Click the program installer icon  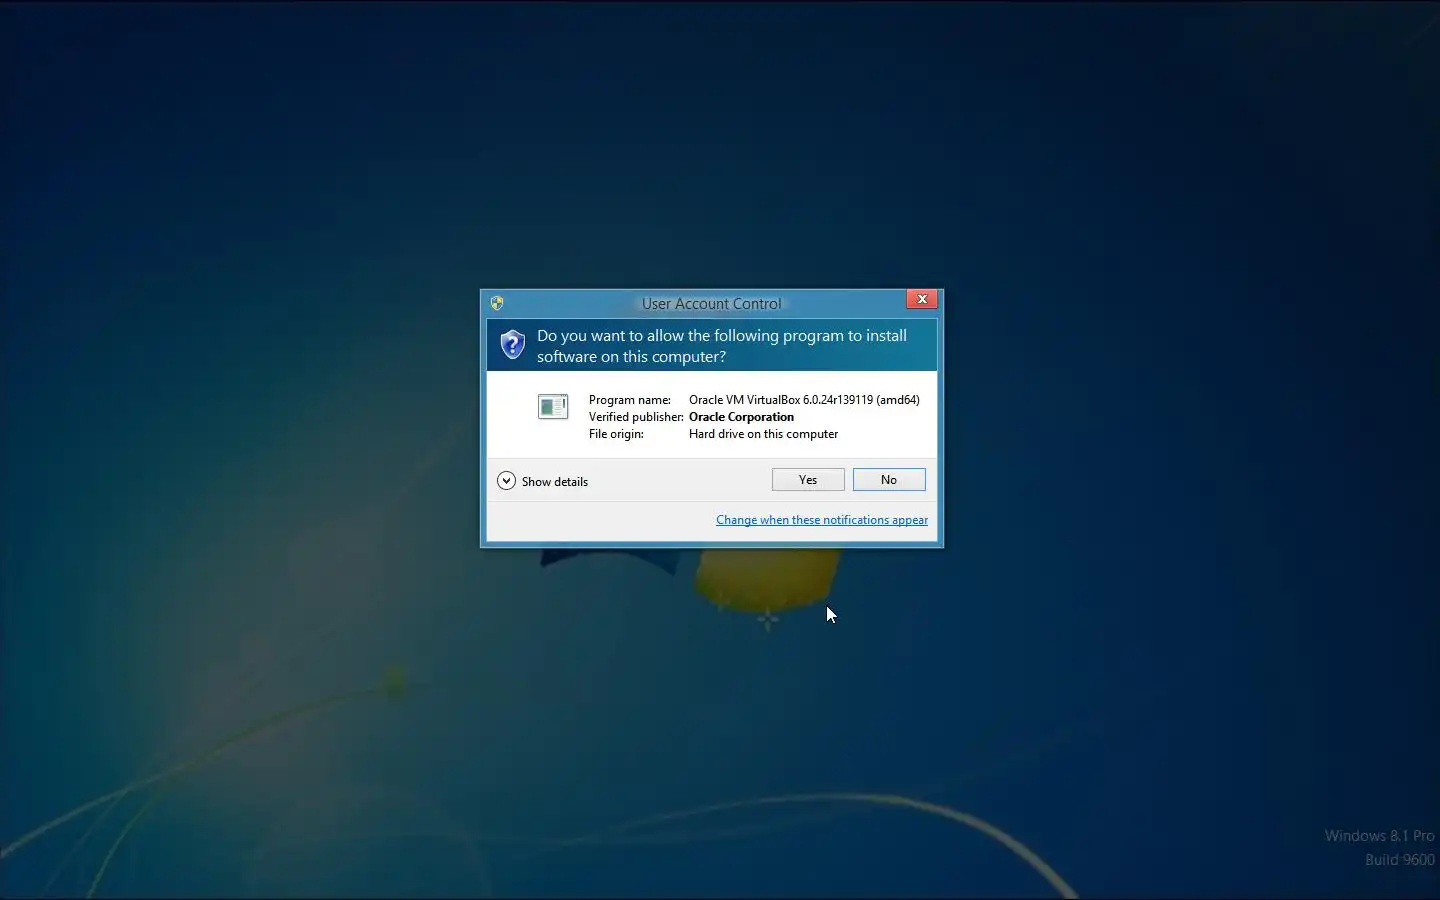click(x=553, y=406)
